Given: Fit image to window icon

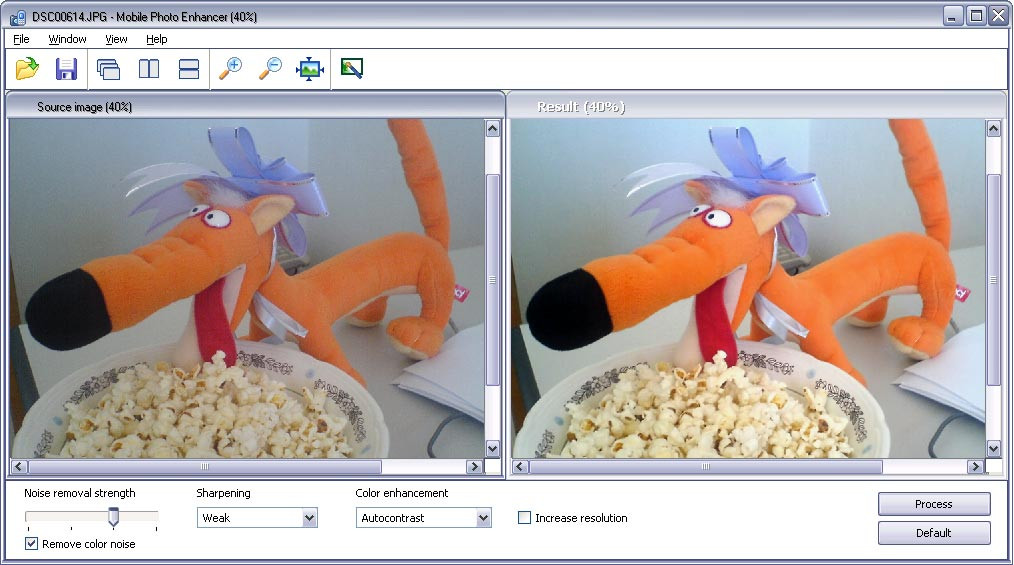Looking at the screenshot, I should click(x=310, y=69).
